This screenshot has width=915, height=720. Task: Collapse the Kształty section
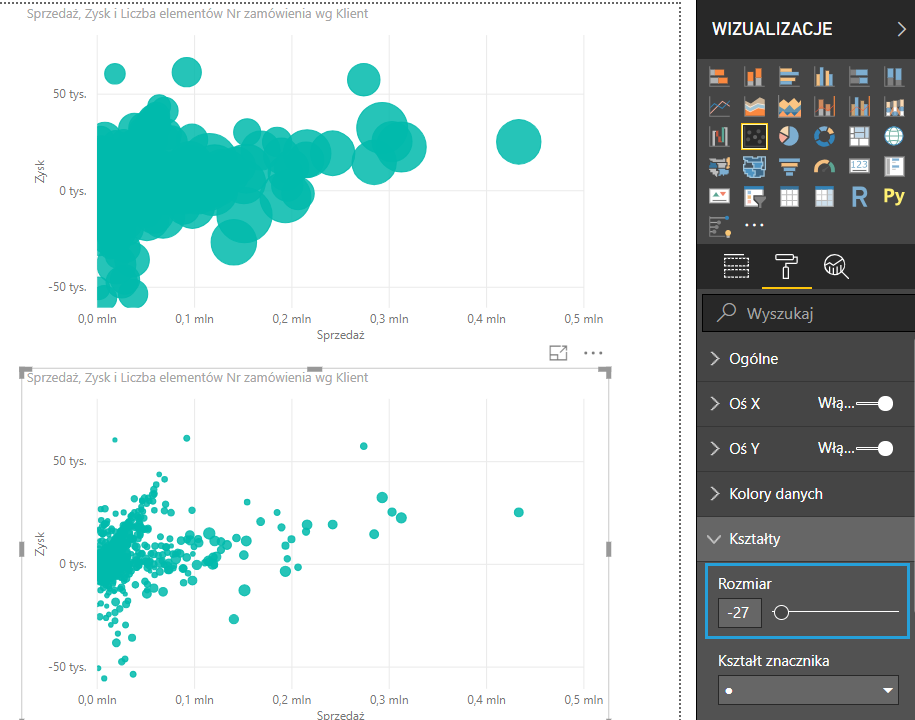(x=755, y=539)
